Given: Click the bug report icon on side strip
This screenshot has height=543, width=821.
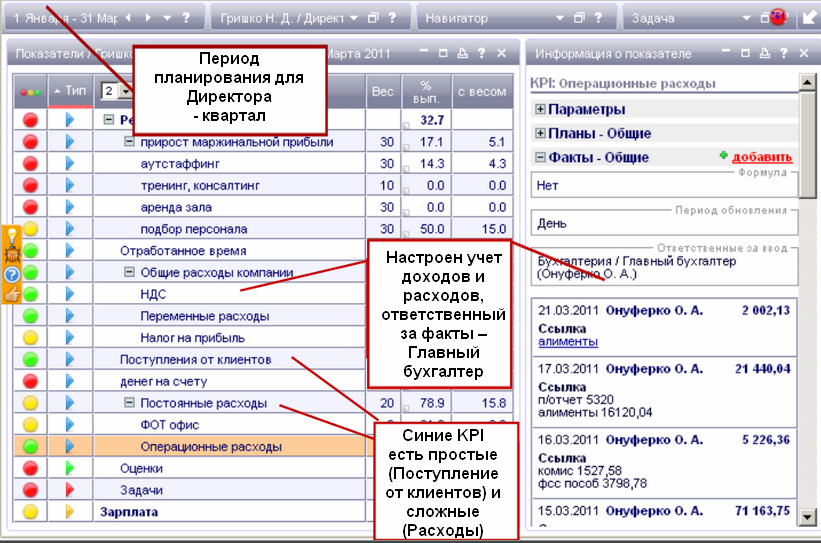Looking at the screenshot, I should click(x=12, y=254).
